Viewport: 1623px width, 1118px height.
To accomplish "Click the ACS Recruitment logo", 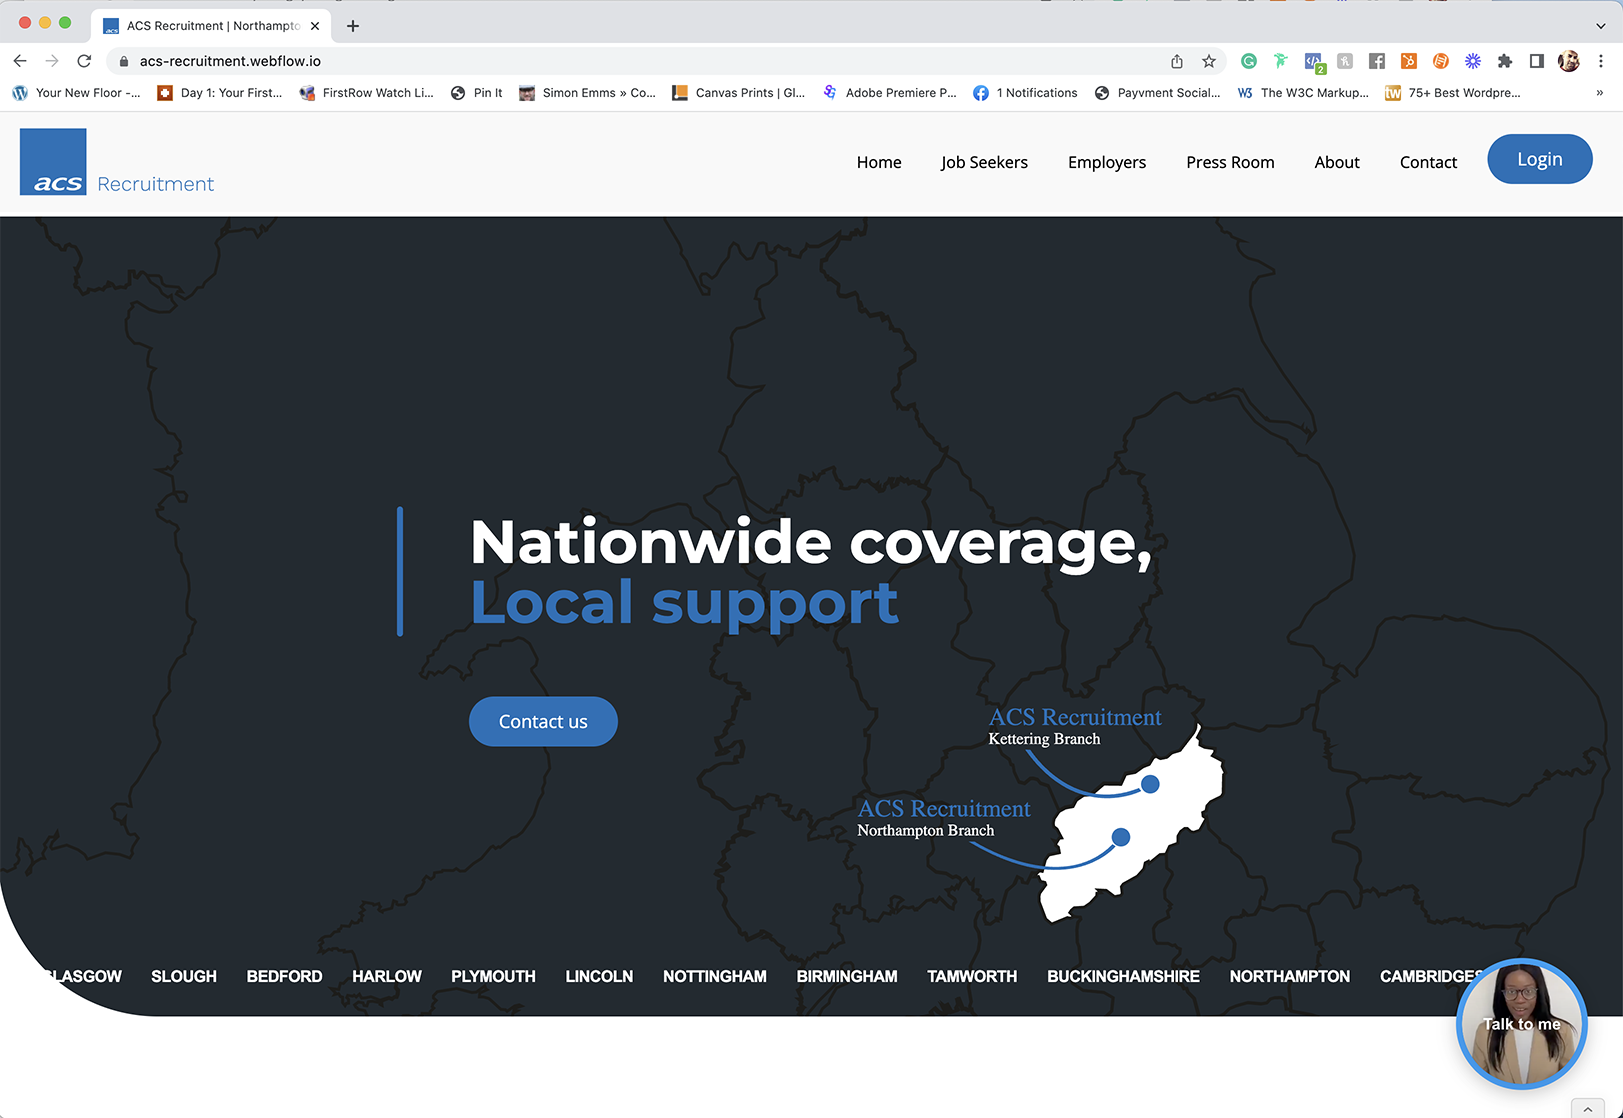I will (x=117, y=162).
